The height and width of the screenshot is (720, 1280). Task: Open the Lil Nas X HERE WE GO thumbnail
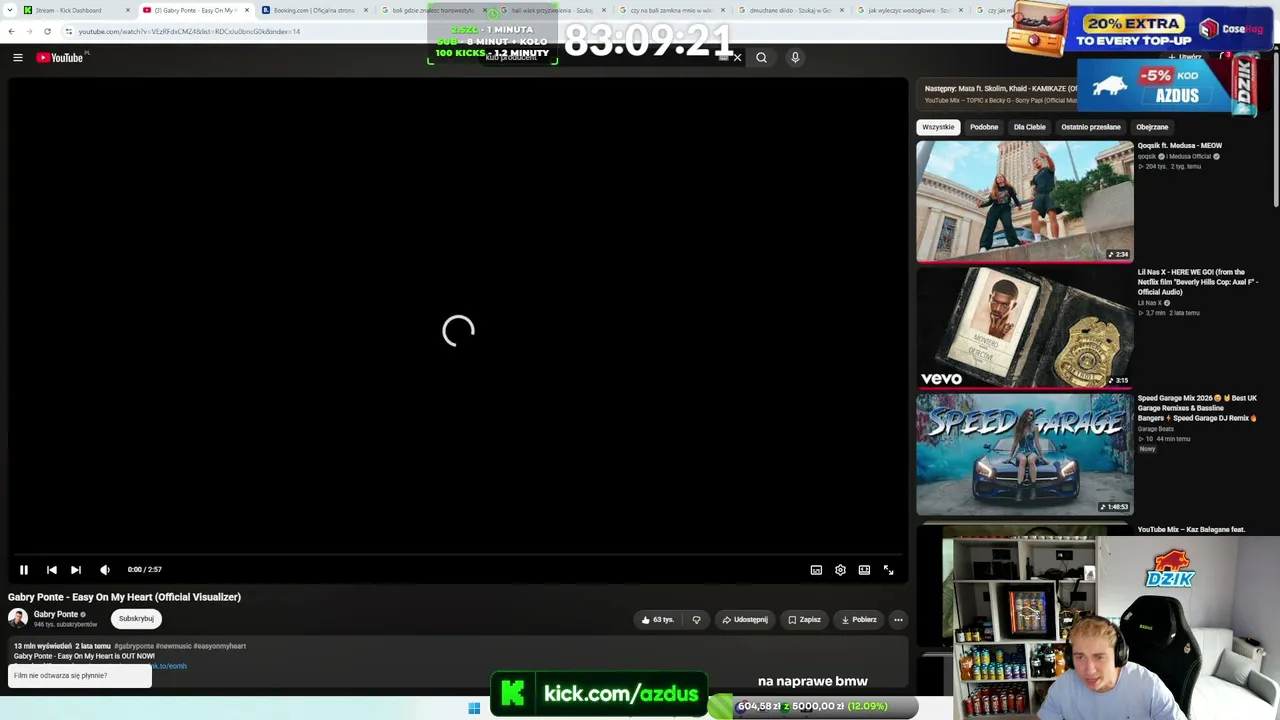[x=1025, y=327]
